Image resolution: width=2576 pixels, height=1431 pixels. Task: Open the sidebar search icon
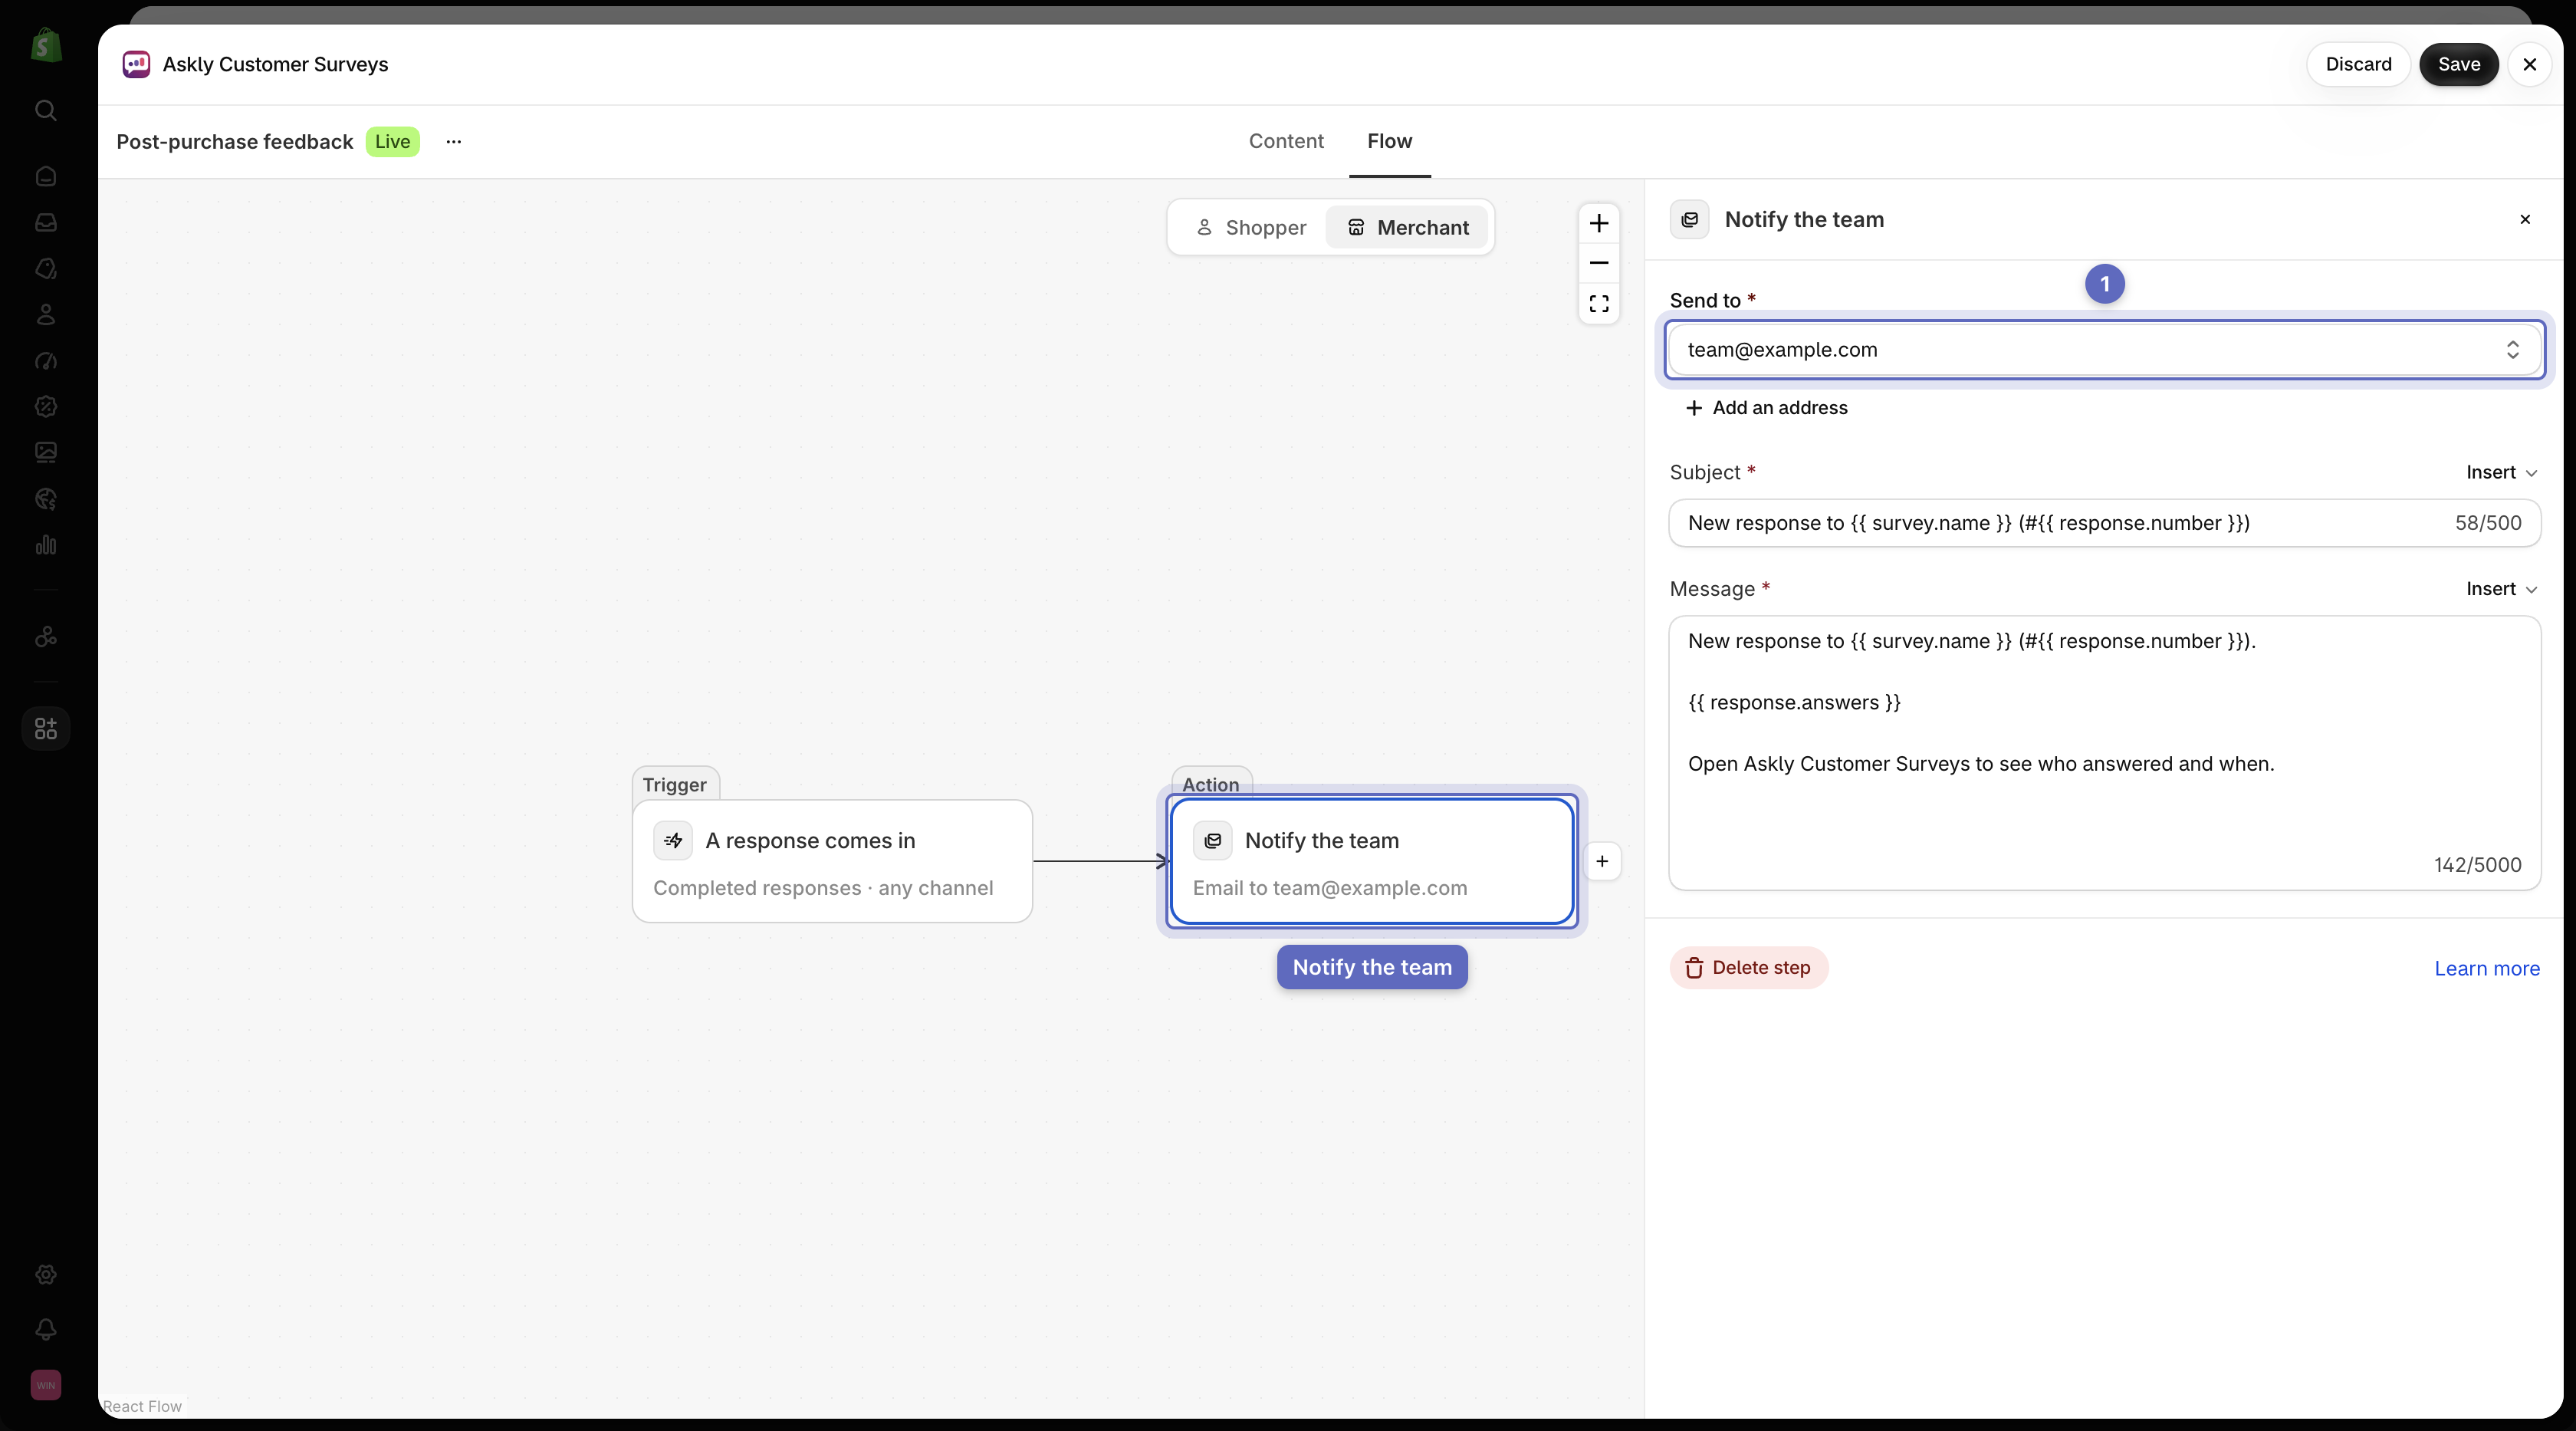coord(46,110)
